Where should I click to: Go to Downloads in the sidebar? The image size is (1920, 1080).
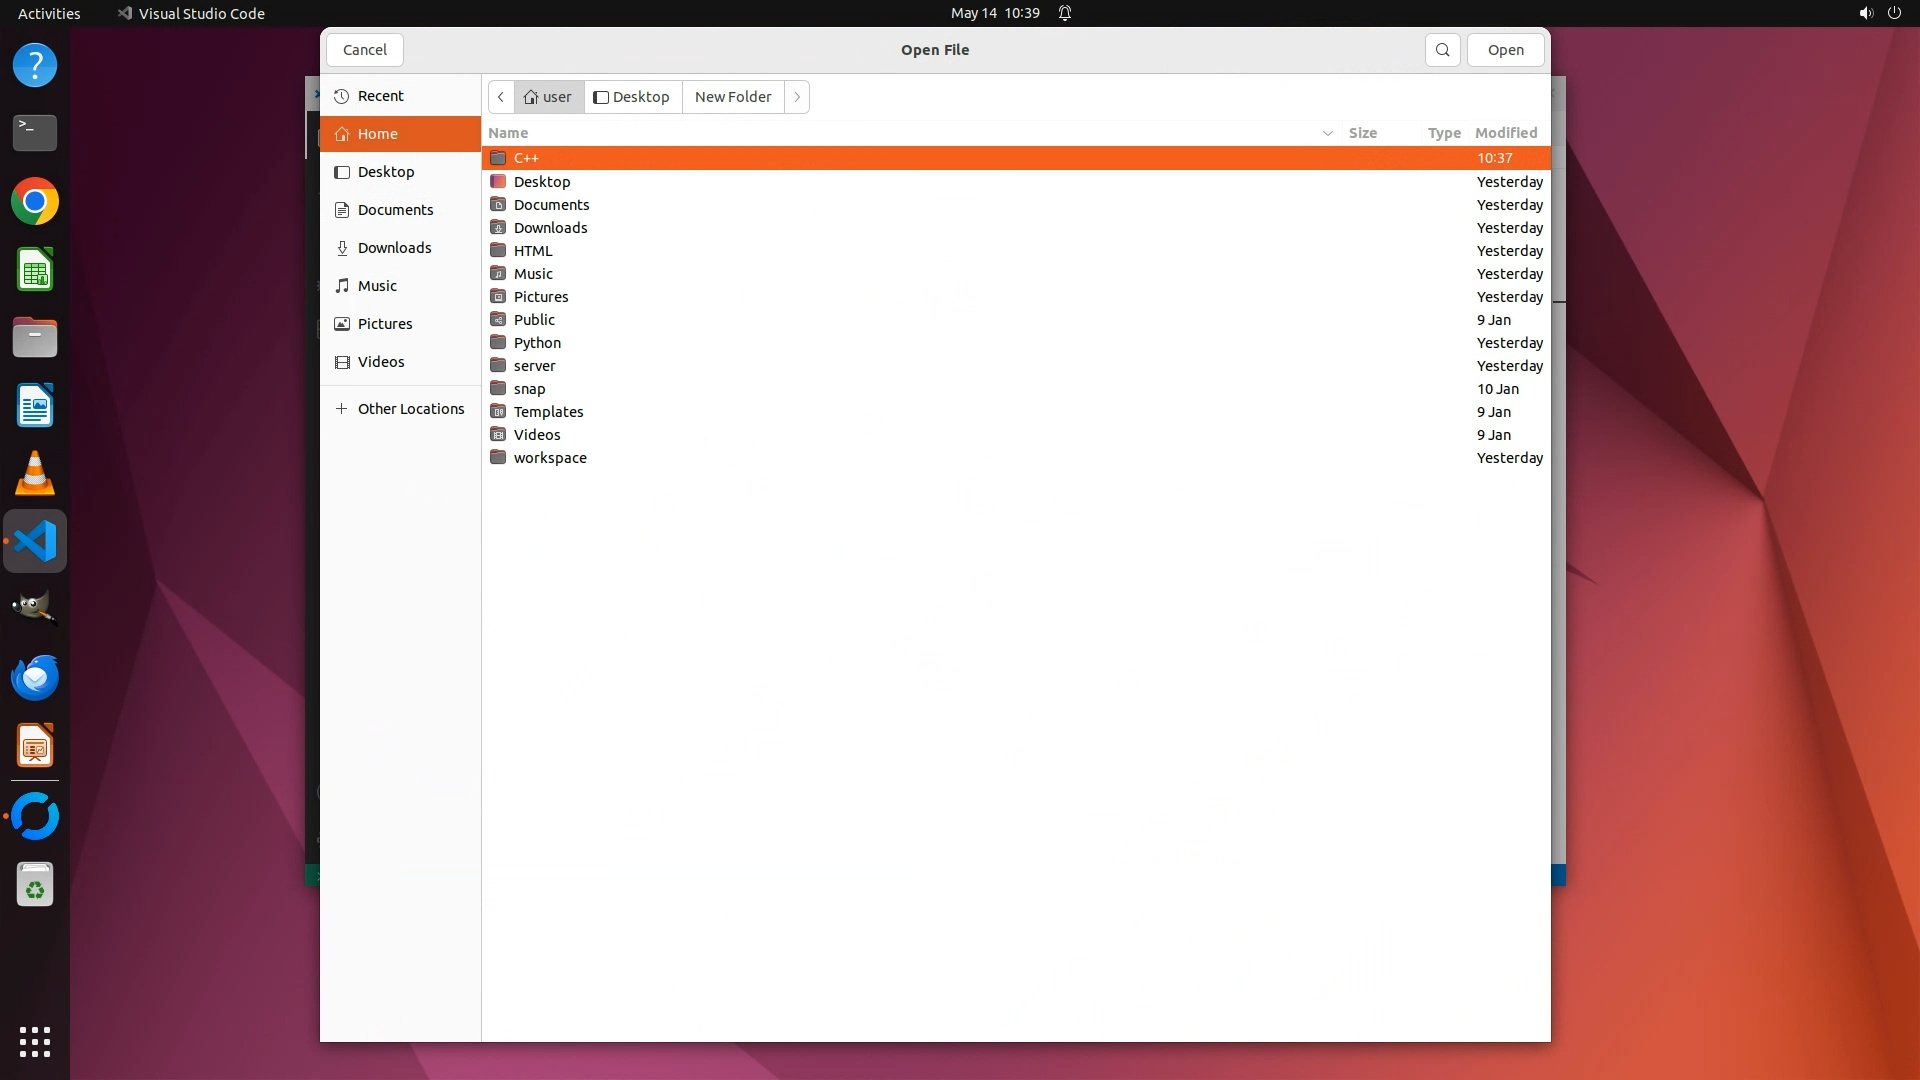(394, 248)
